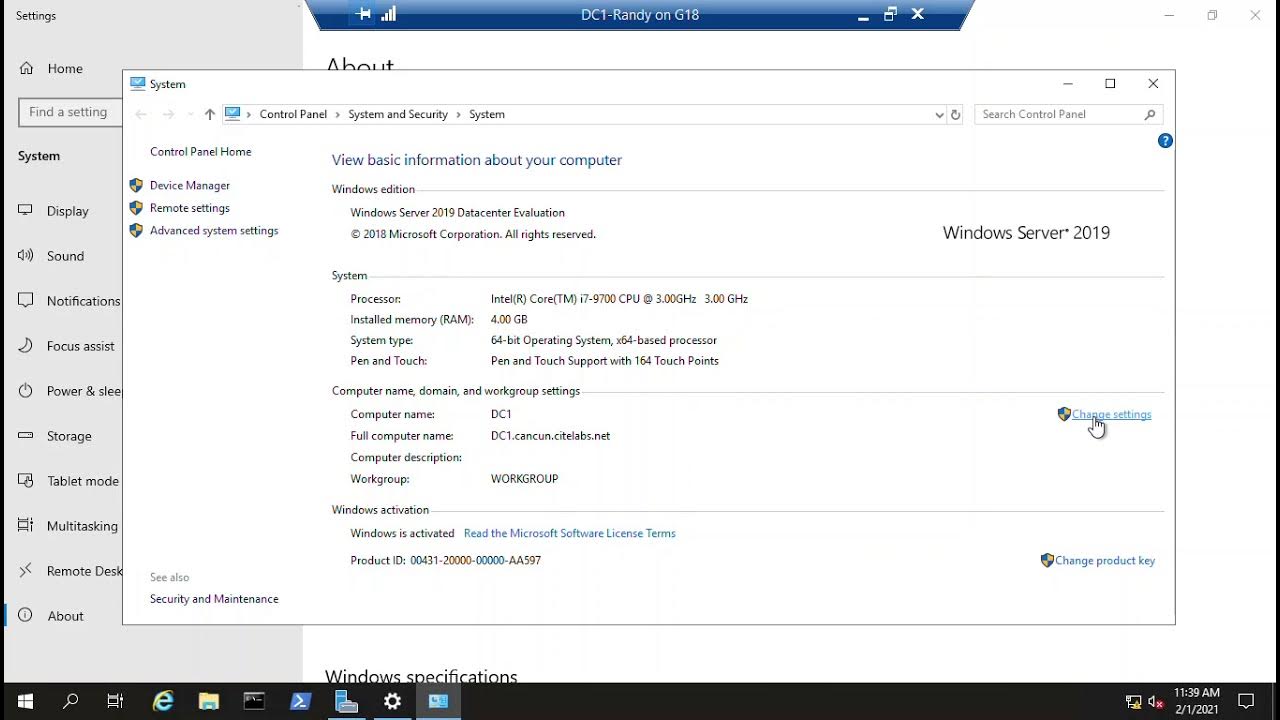Open Server Manager from taskbar
The width and height of the screenshot is (1280, 720).
click(346, 701)
